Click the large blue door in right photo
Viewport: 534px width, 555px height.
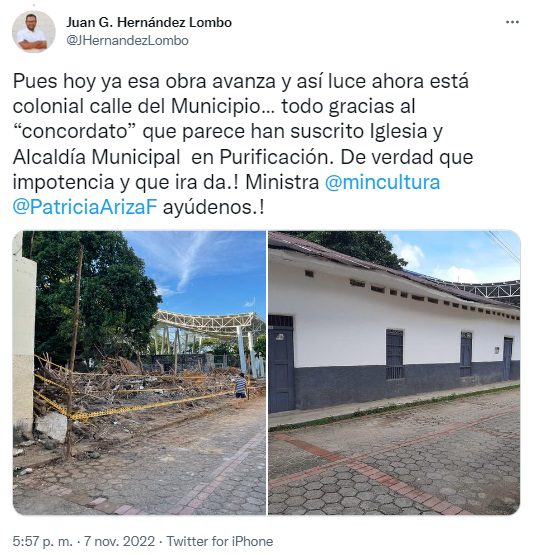(281, 365)
